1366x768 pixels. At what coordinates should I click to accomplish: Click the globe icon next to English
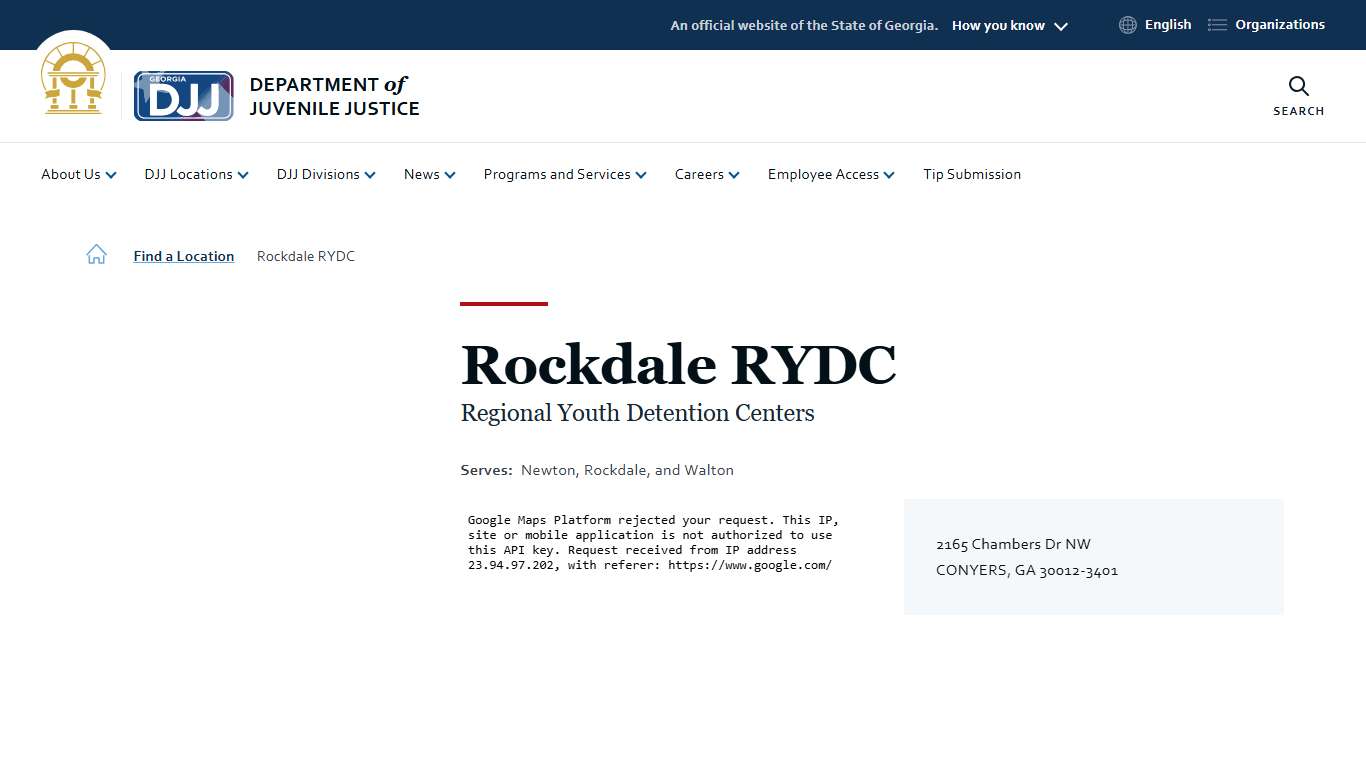point(1127,24)
